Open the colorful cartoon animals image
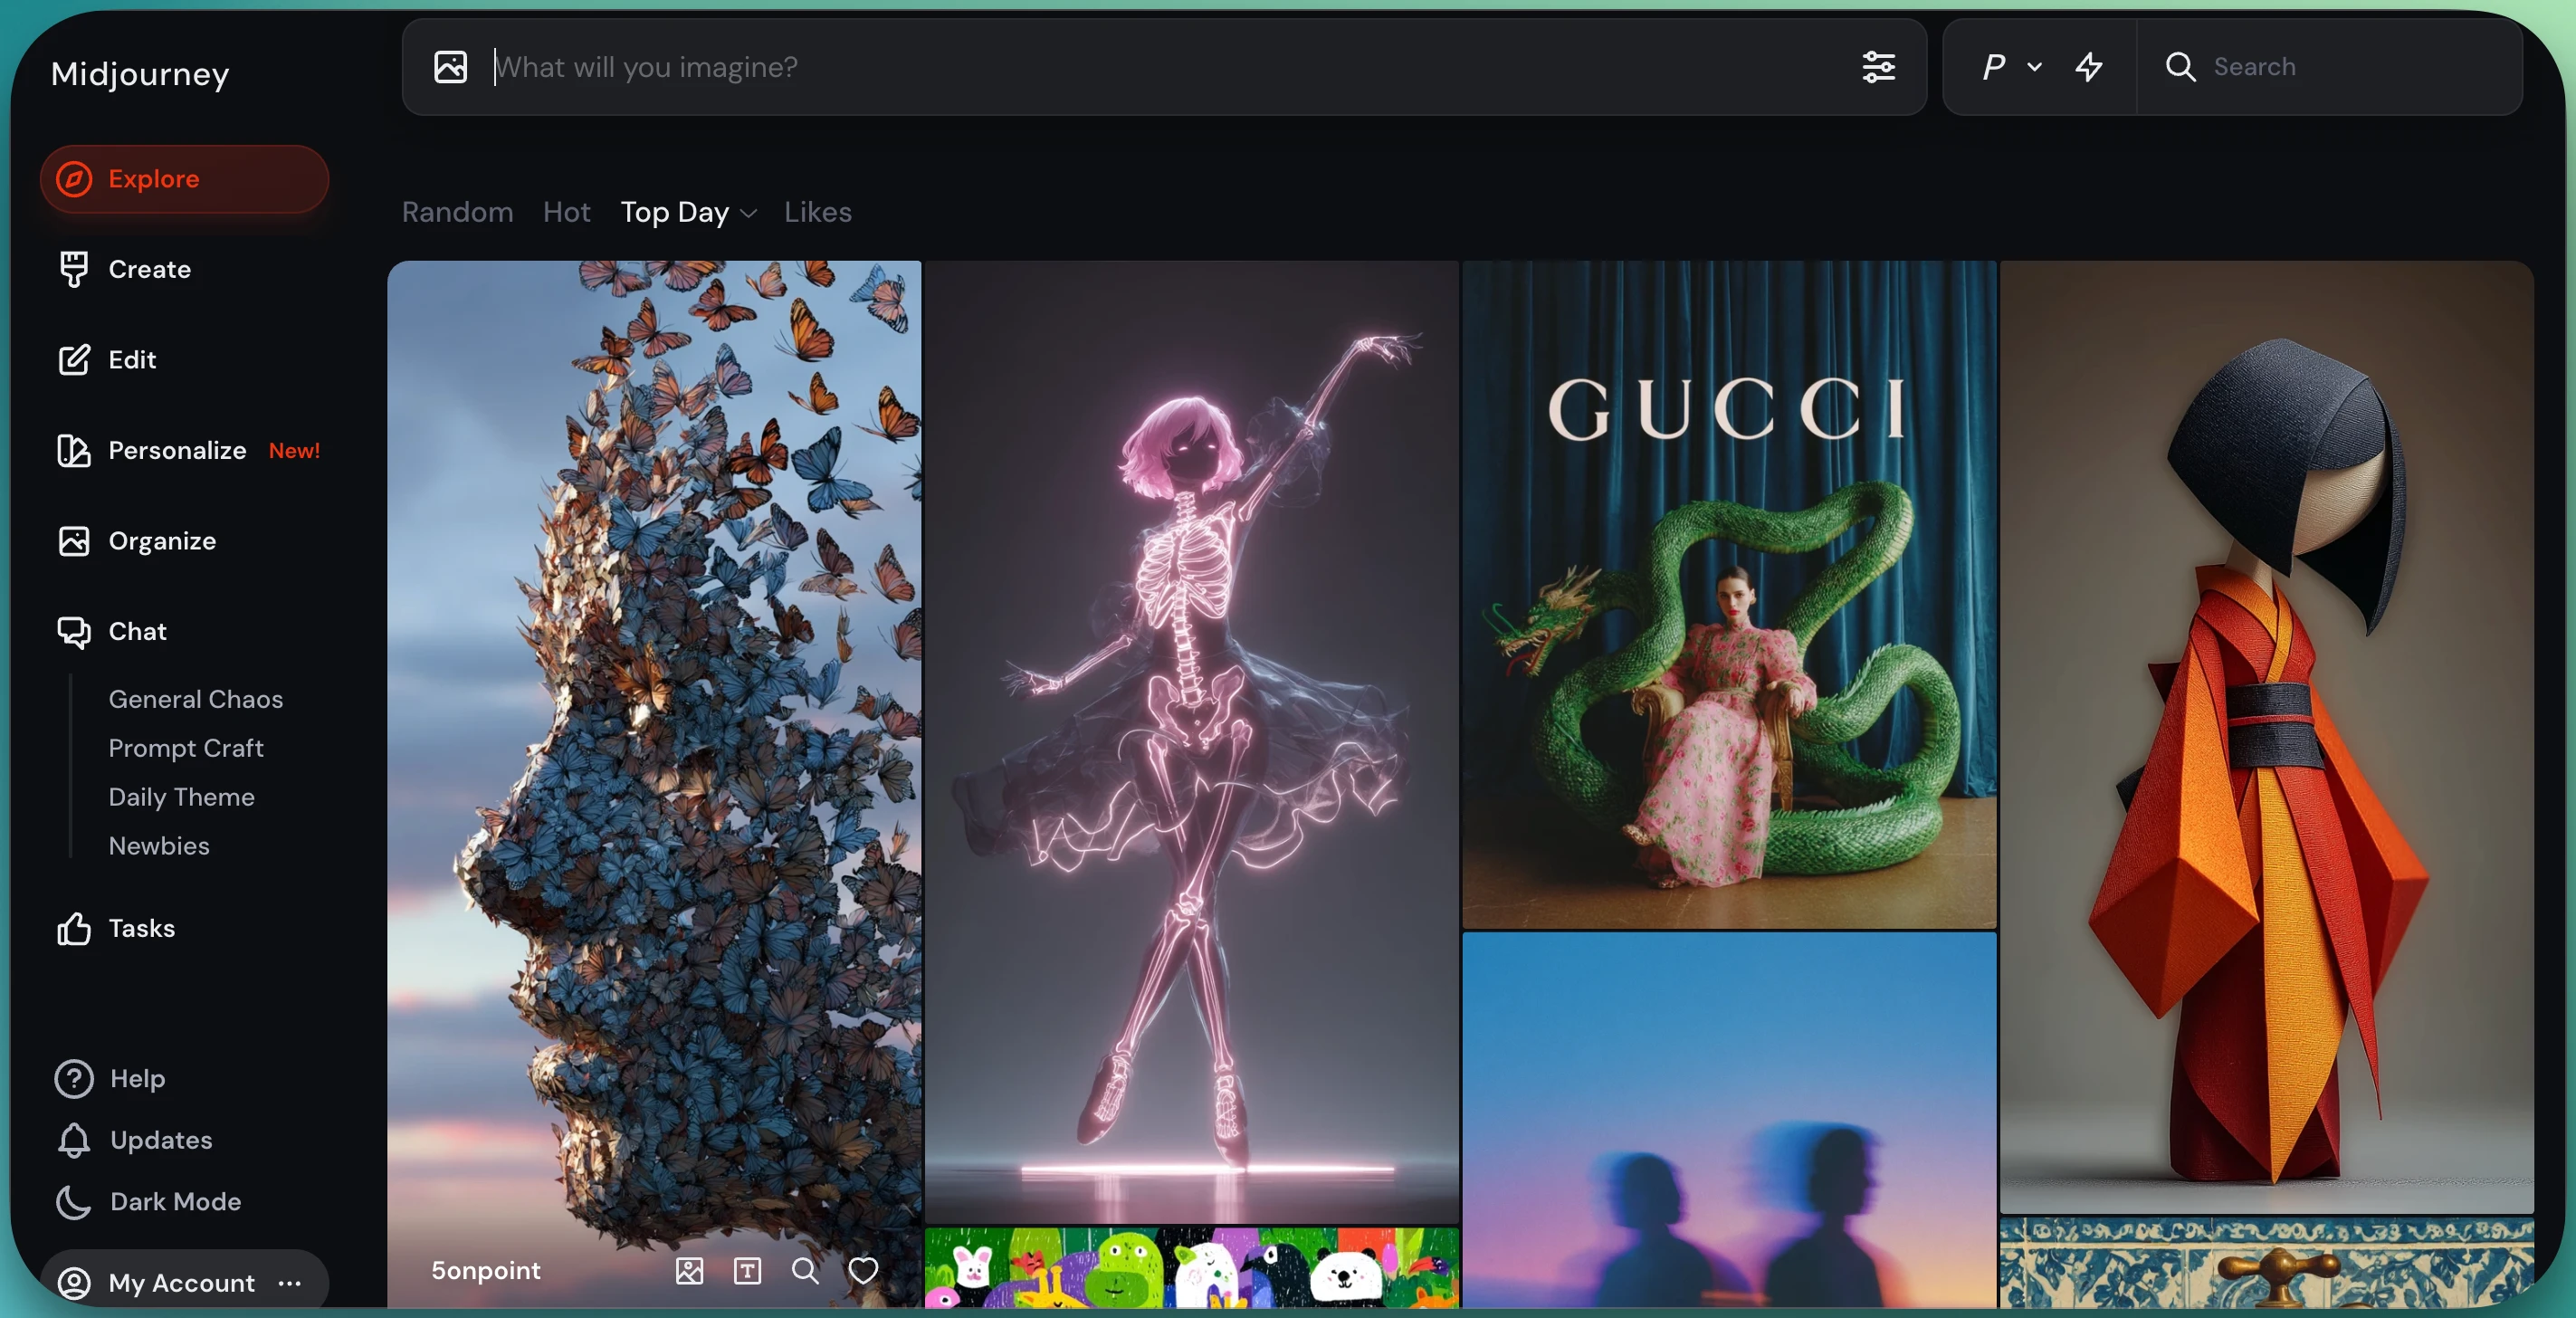 pyautogui.click(x=1191, y=1267)
